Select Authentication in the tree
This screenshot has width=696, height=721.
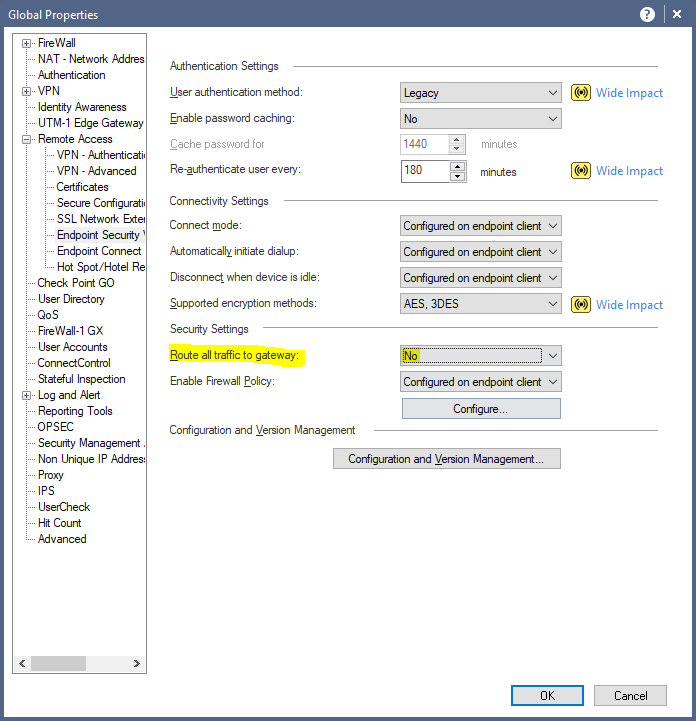click(72, 75)
